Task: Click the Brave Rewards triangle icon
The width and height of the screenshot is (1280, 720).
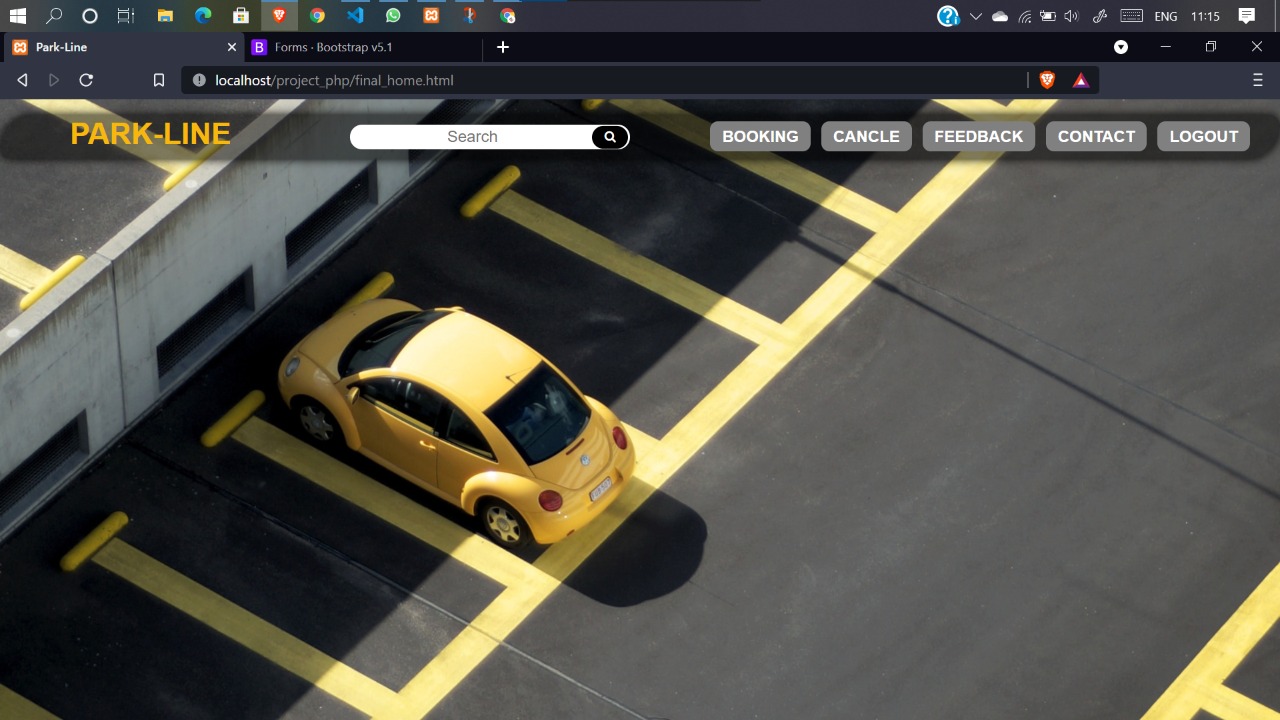Action: (x=1081, y=80)
